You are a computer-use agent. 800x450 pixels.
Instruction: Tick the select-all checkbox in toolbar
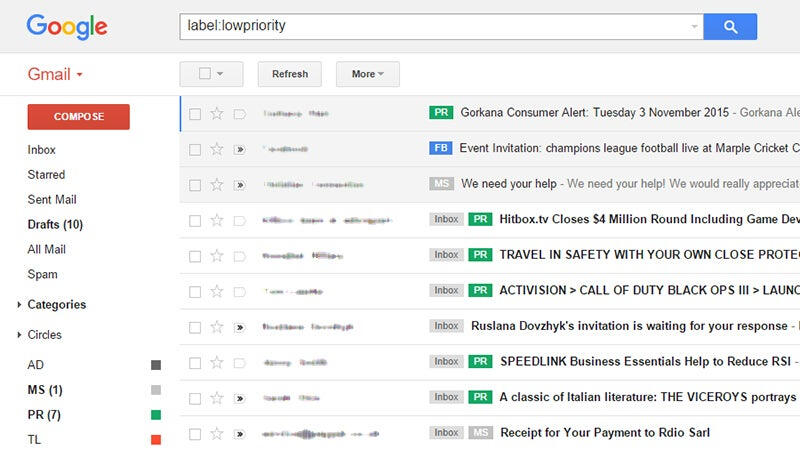click(205, 73)
